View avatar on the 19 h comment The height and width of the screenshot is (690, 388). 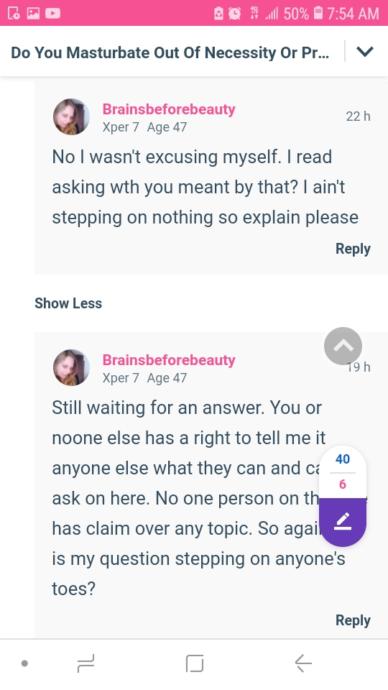pyautogui.click(x=71, y=367)
